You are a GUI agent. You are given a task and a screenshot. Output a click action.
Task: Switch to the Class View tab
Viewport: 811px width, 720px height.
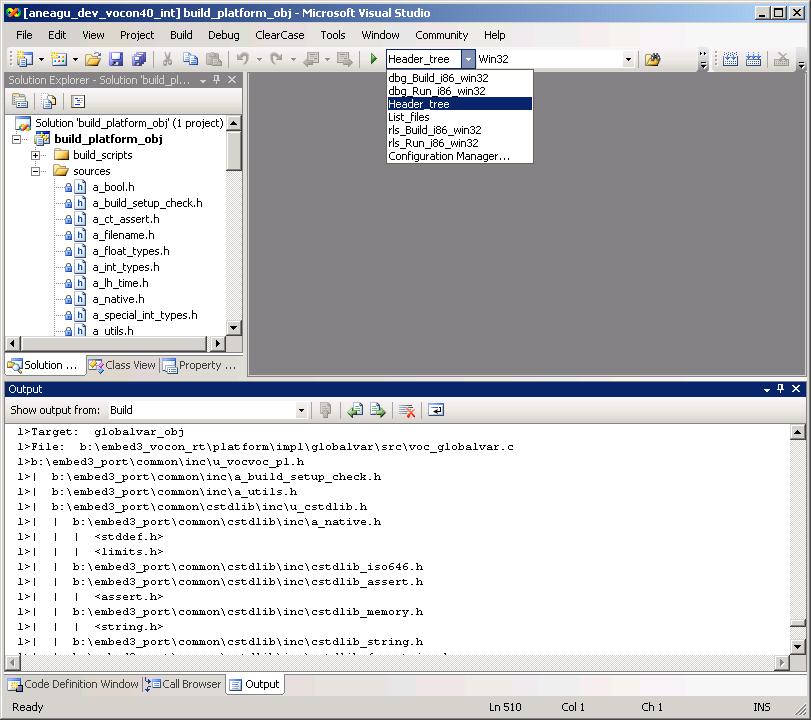pos(123,365)
